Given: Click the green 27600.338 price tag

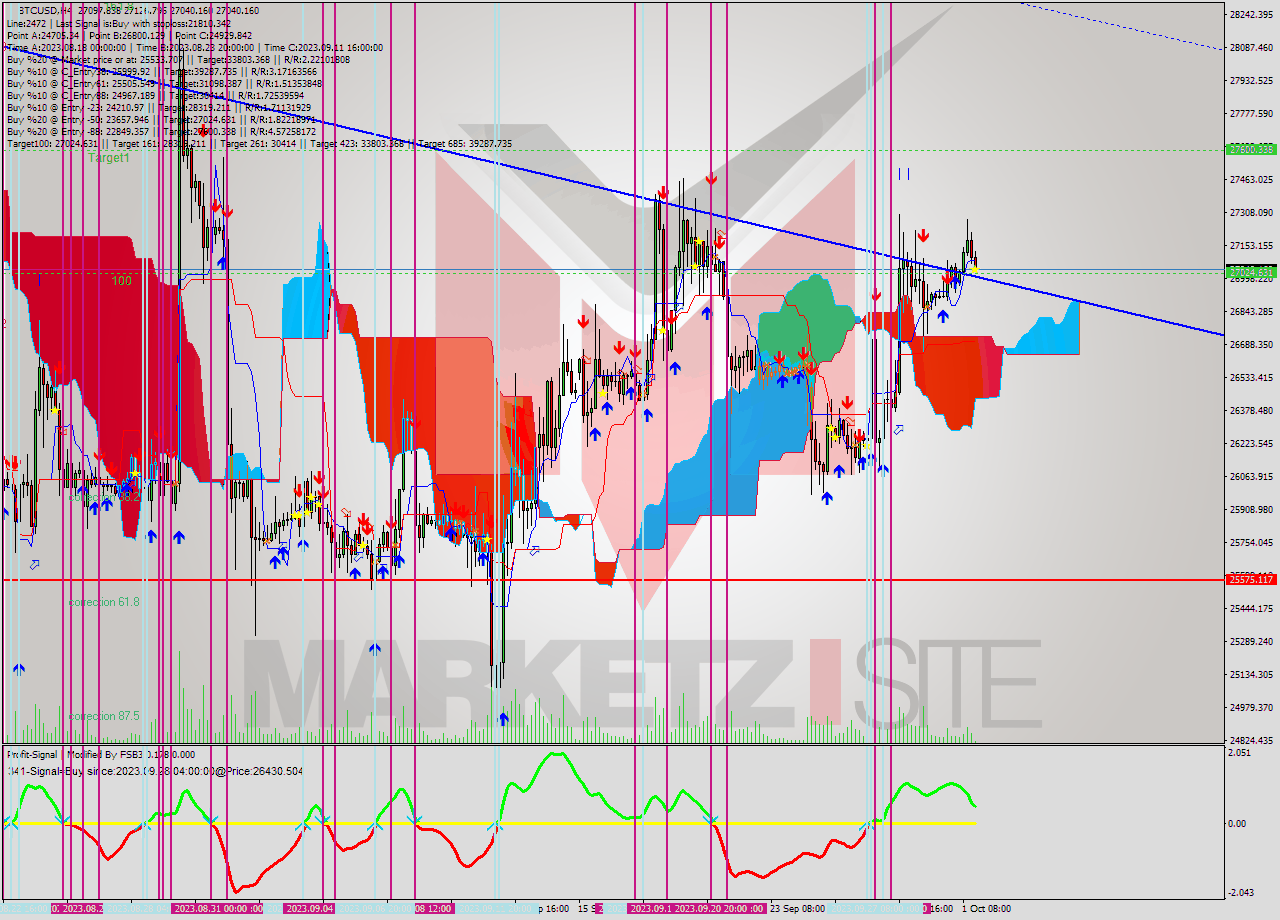Looking at the screenshot, I should [1251, 149].
